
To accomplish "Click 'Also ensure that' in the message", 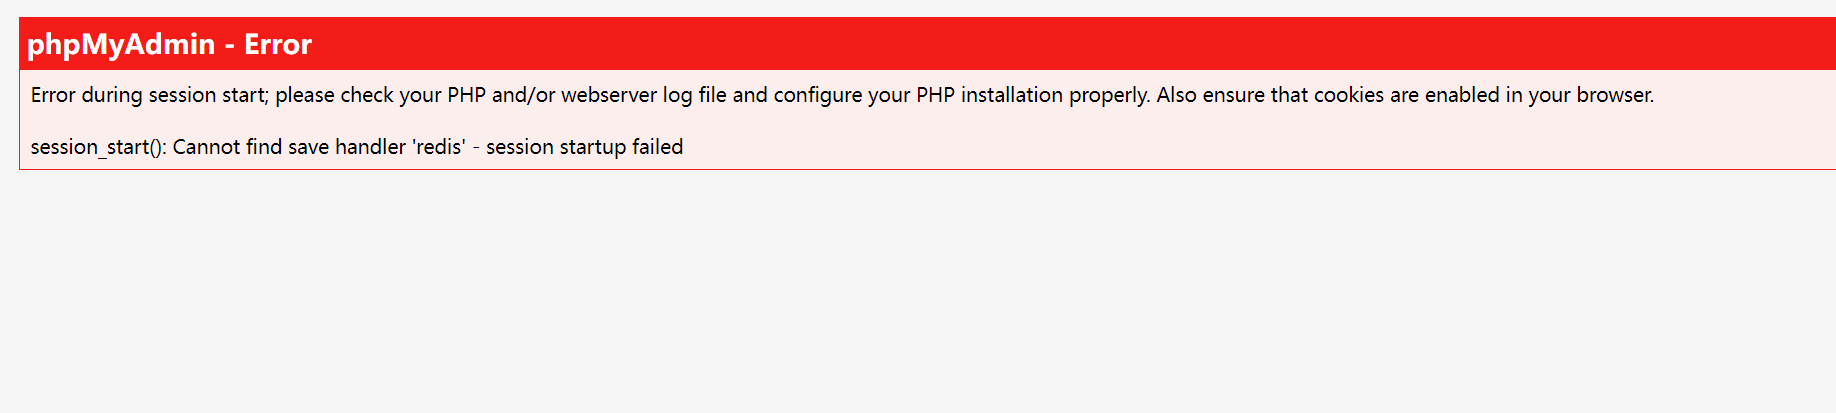I will [x=1211, y=95].
